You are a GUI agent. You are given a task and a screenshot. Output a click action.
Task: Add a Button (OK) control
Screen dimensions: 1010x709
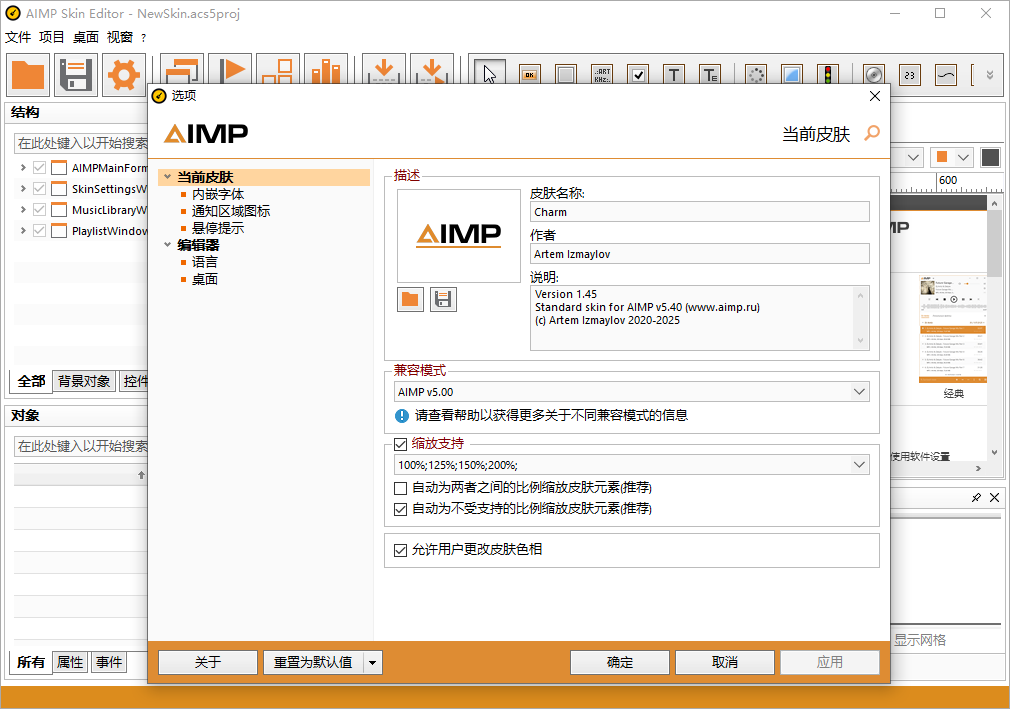point(530,73)
